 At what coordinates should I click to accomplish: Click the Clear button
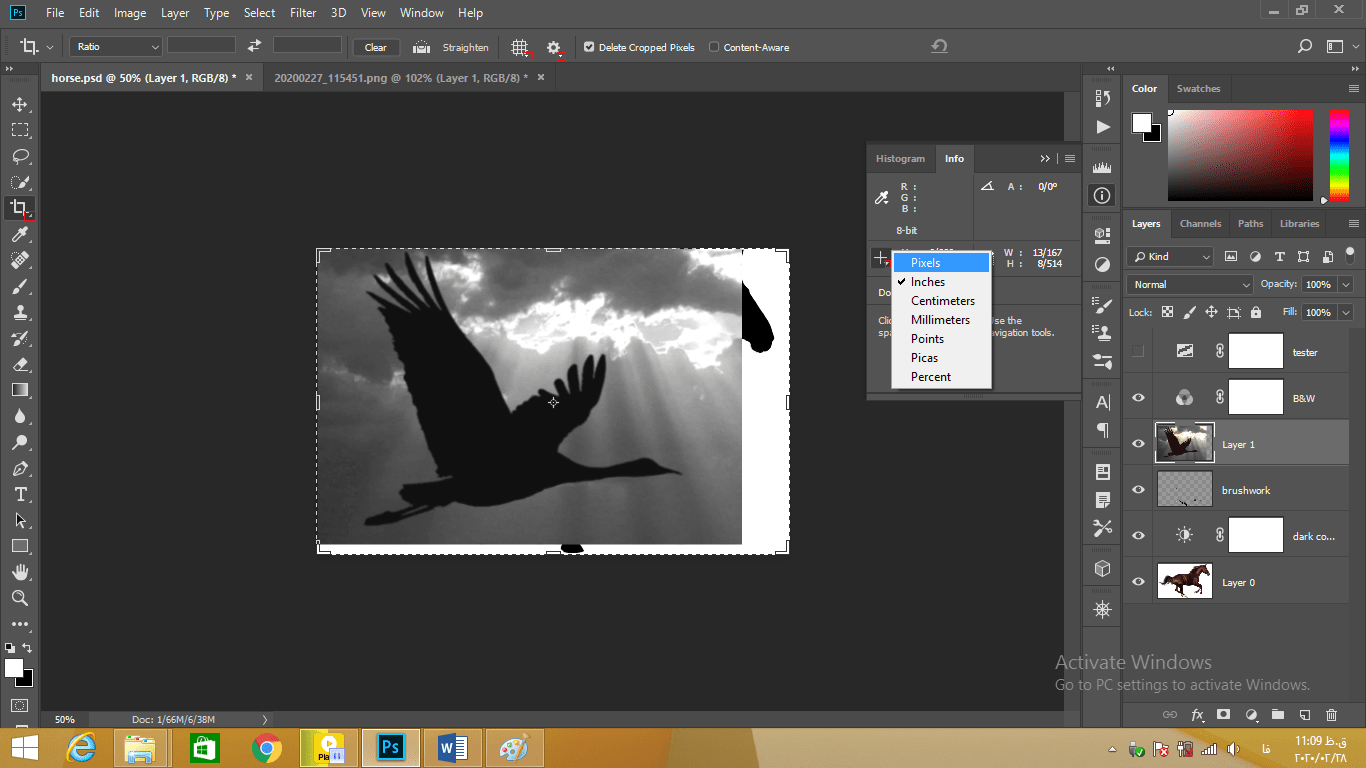[376, 47]
